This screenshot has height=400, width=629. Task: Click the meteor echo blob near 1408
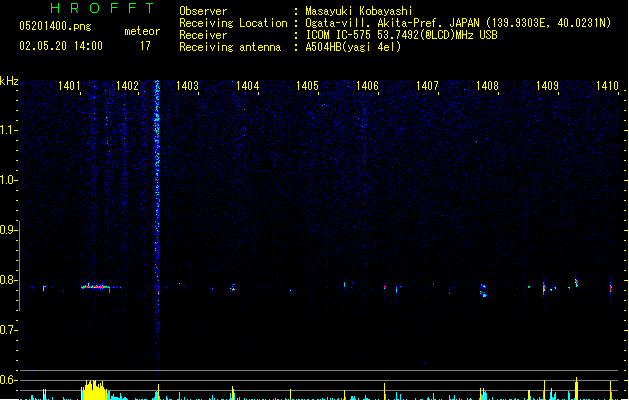click(483, 290)
